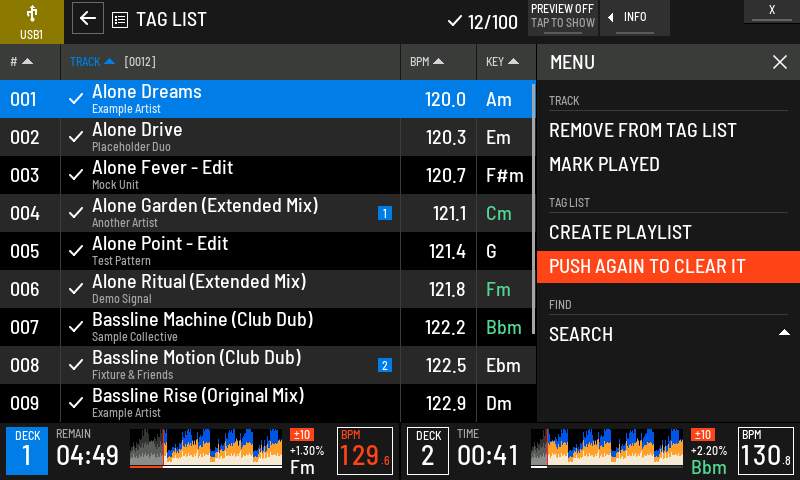Seek in Deck 2 waveform overview
Viewport: 800px width, 480px height.
pyautogui.click(x=607, y=448)
